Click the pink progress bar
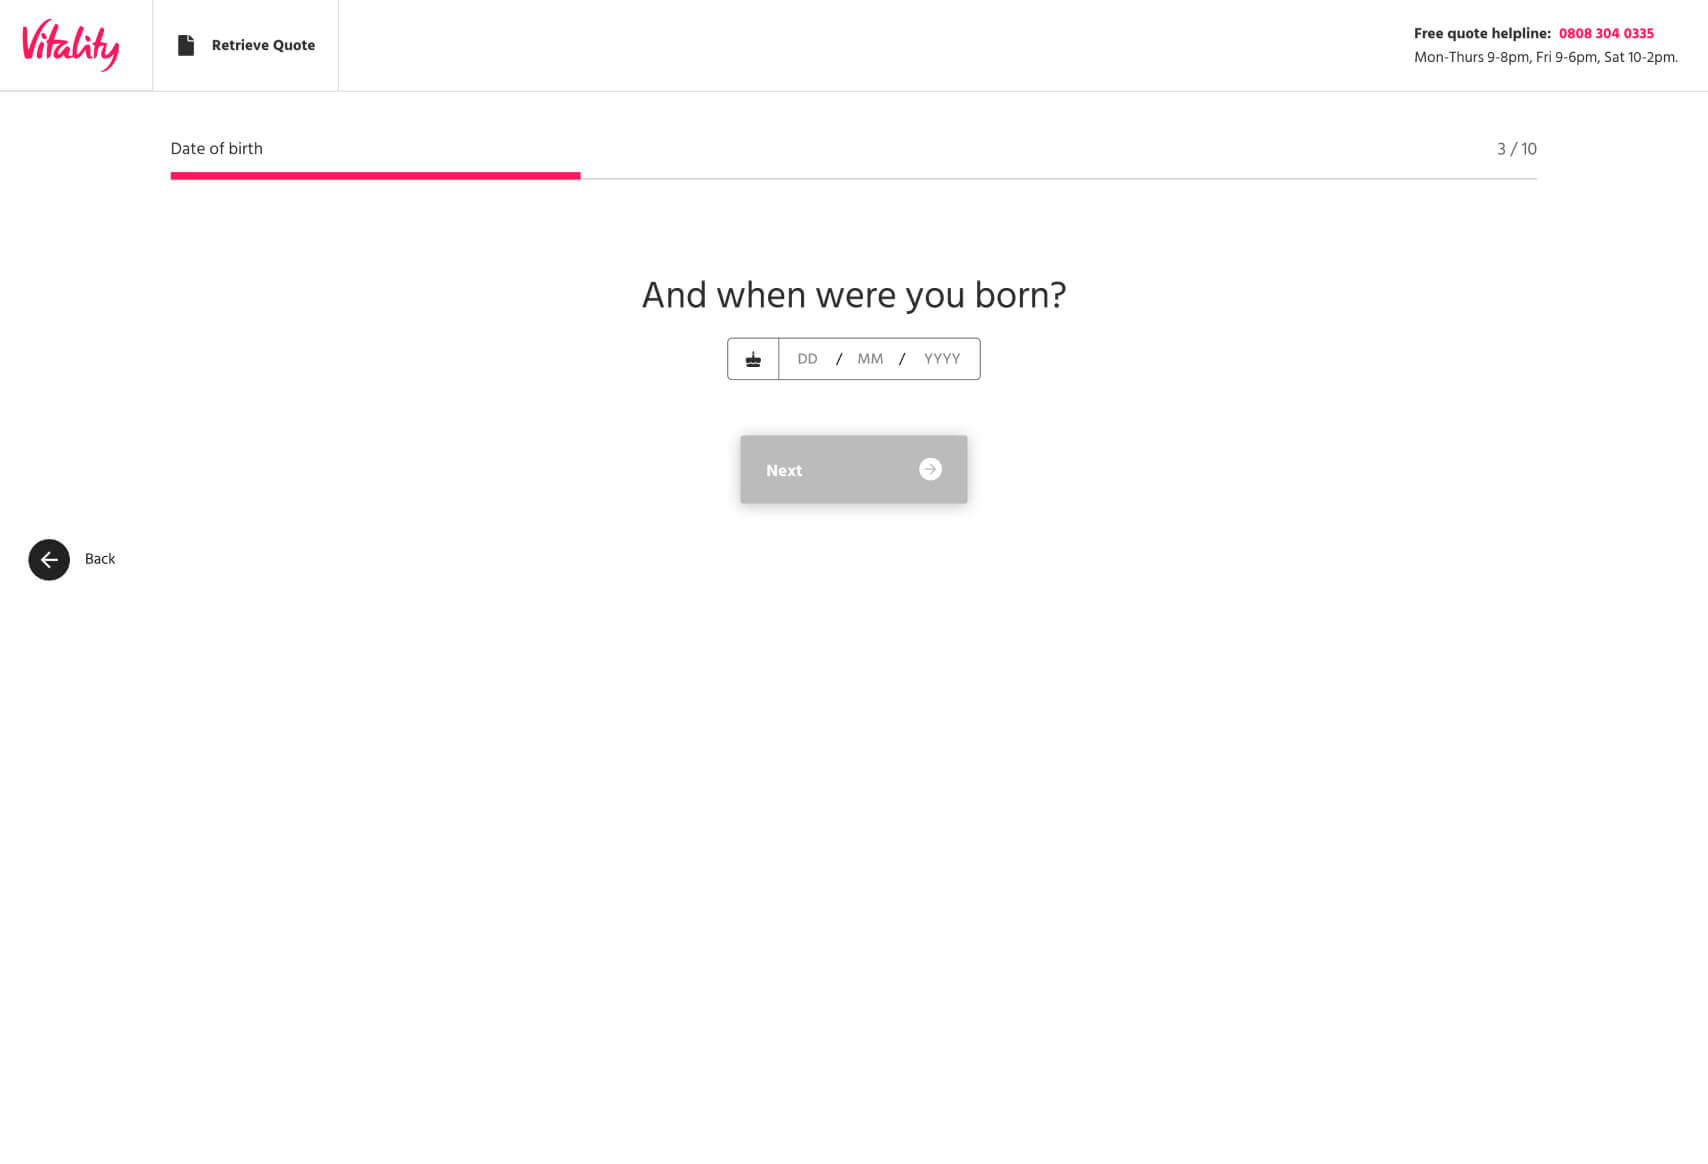The width and height of the screenshot is (1708, 1164). coord(375,176)
